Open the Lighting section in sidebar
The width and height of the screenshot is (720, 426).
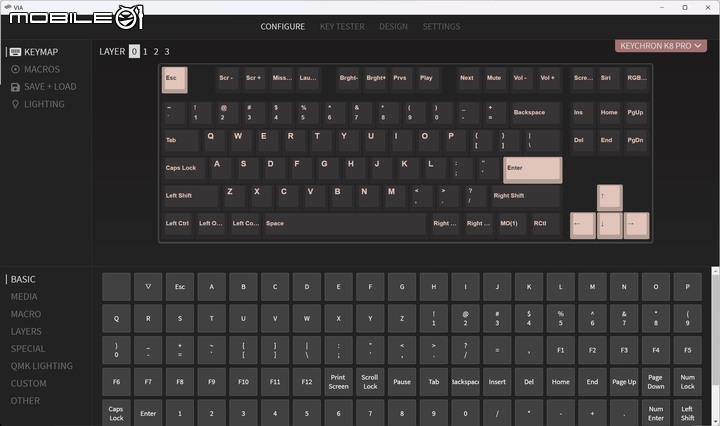point(38,104)
